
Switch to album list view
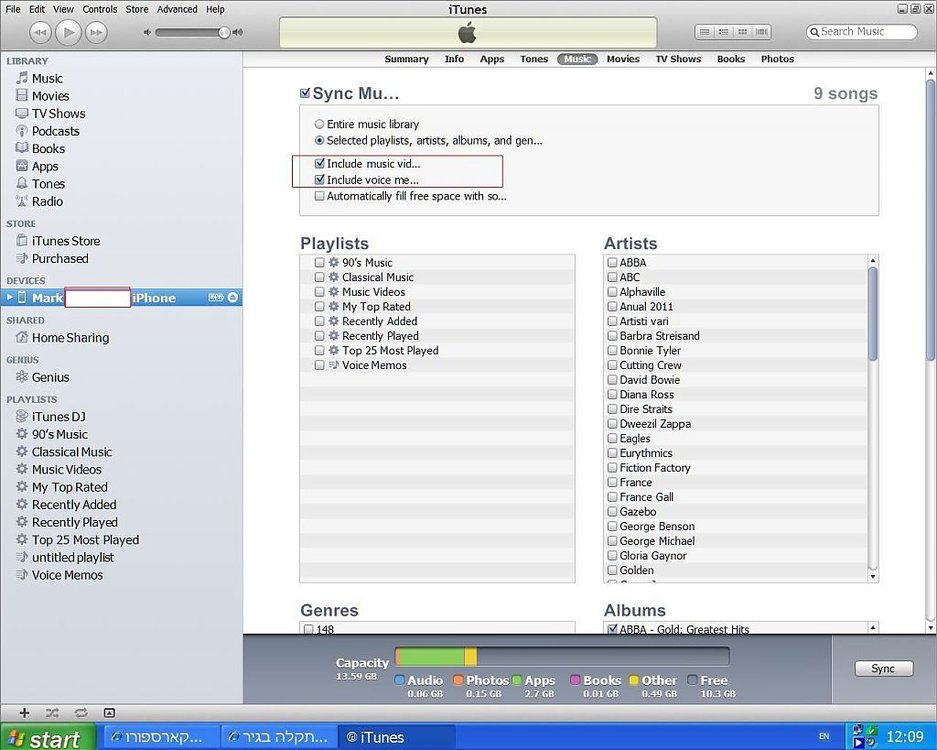tap(724, 32)
